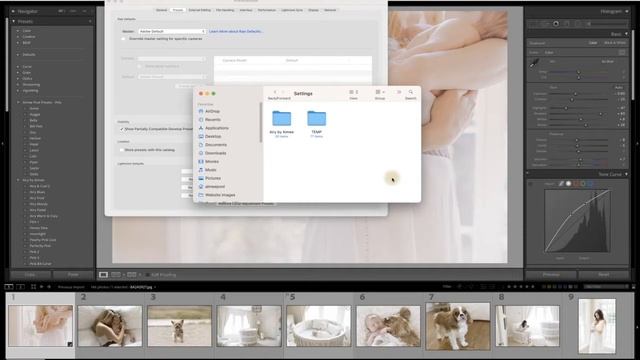Select the red channel curve icon
The image size is (640, 360).
click(x=576, y=184)
